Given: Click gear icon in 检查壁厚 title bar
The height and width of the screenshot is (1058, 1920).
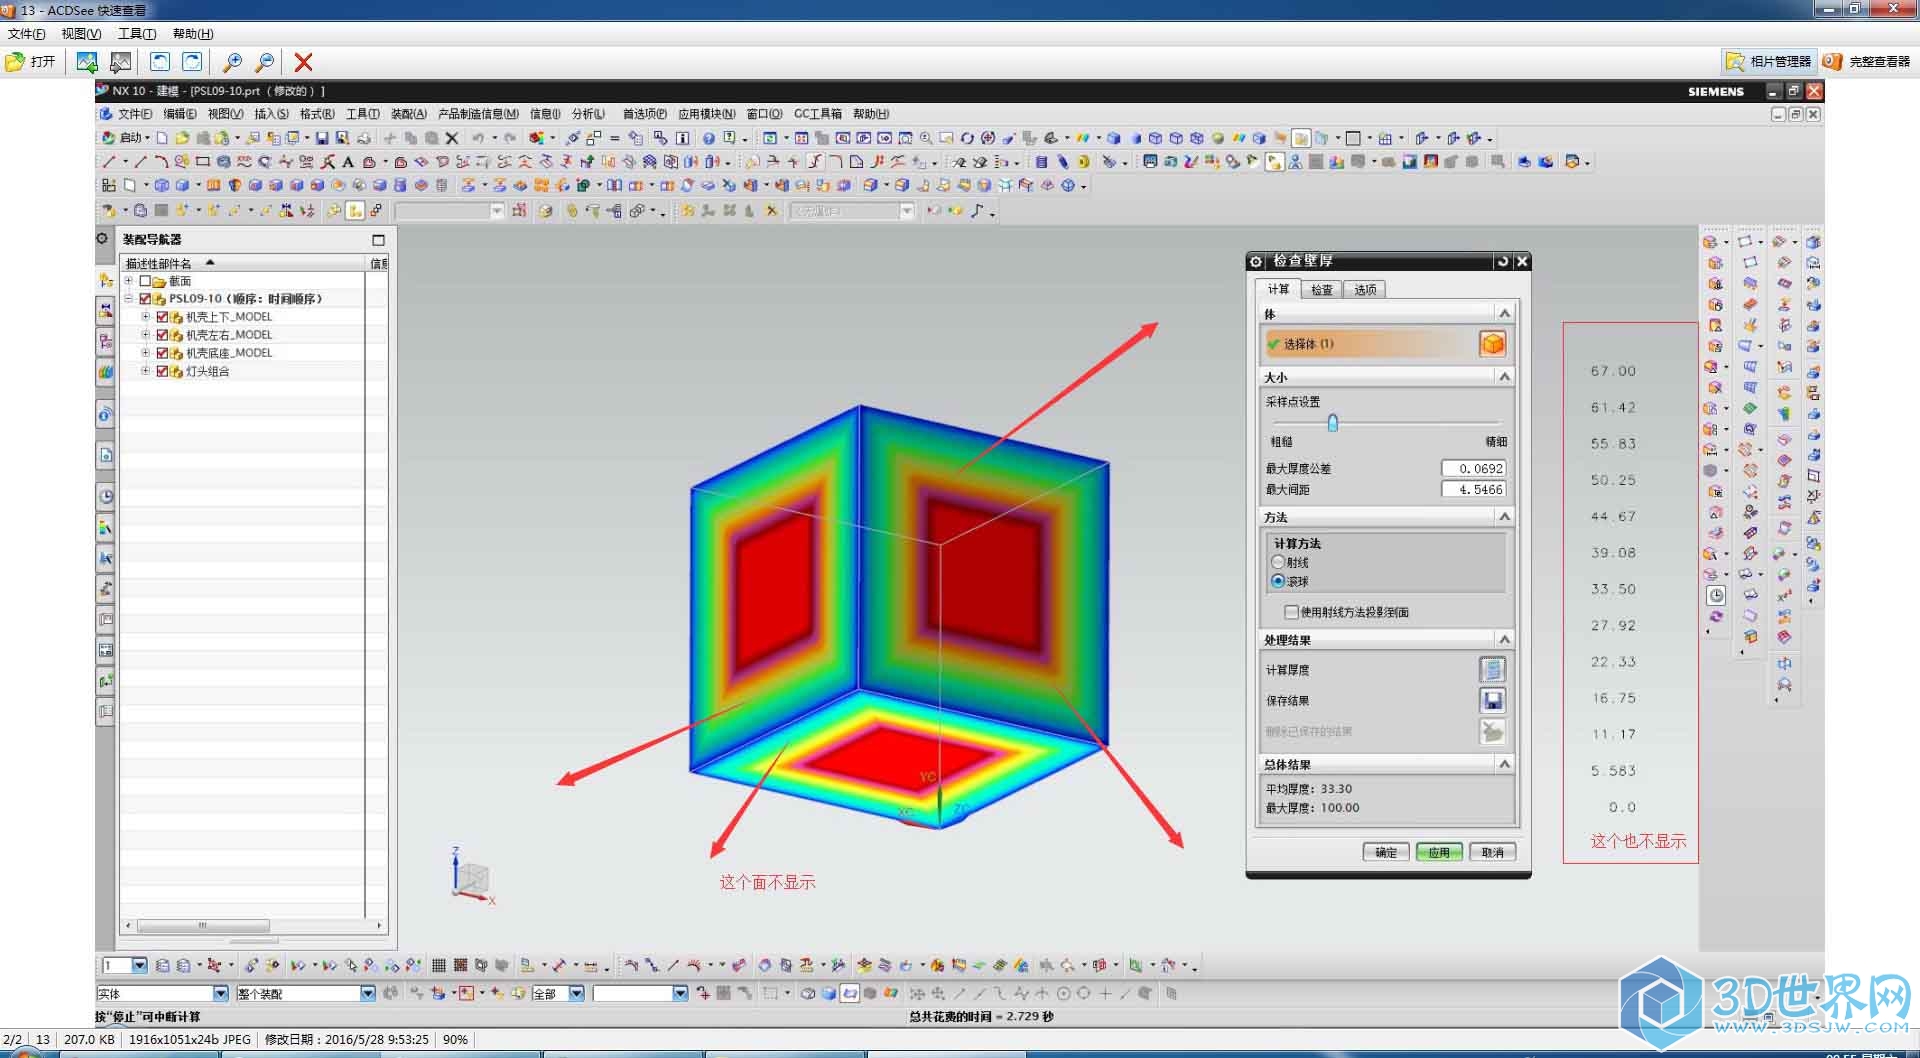Looking at the screenshot, I should 1256,261.
